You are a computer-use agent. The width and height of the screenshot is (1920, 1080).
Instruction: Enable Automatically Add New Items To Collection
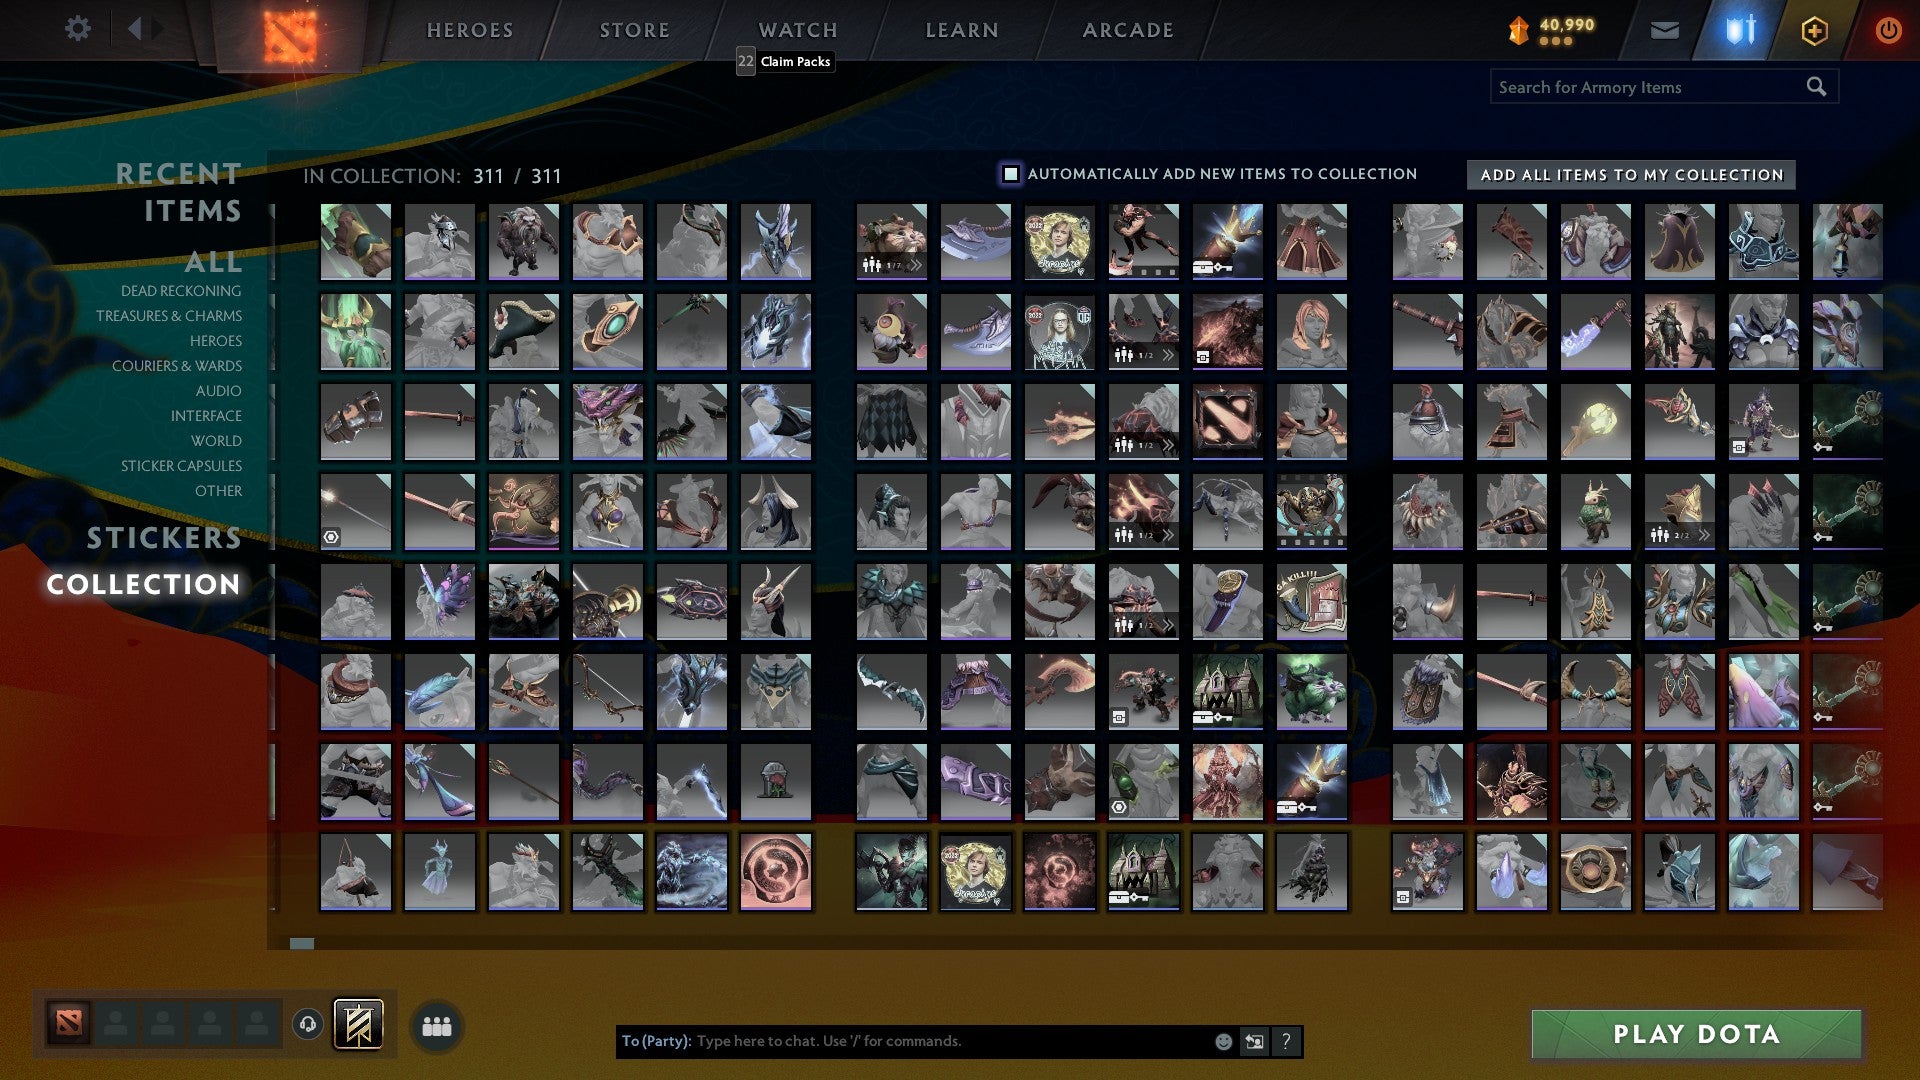coord(1012,173)
